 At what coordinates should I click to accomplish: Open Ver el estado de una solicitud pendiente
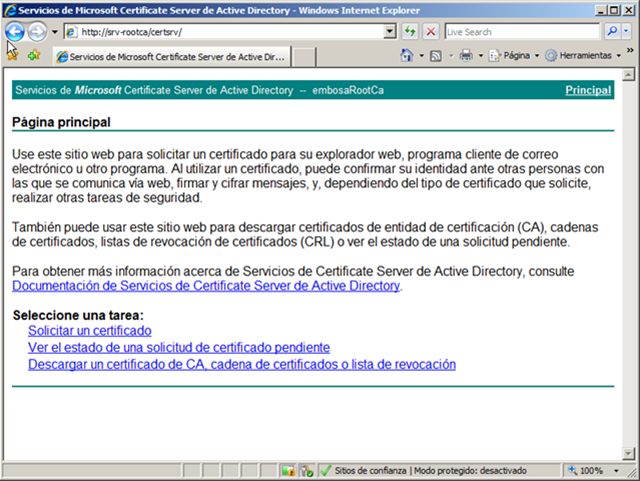(179, 347)
